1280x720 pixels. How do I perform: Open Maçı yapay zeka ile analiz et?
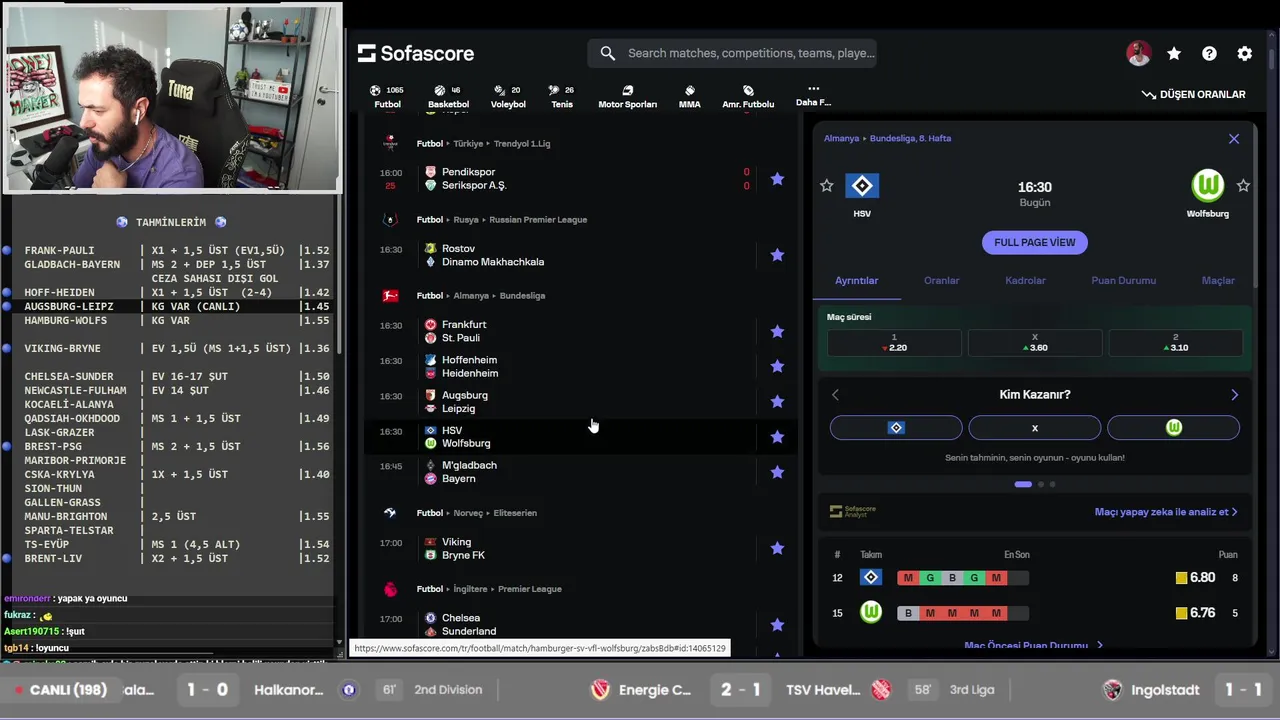pyautogui.click(x=1166, y=512)
